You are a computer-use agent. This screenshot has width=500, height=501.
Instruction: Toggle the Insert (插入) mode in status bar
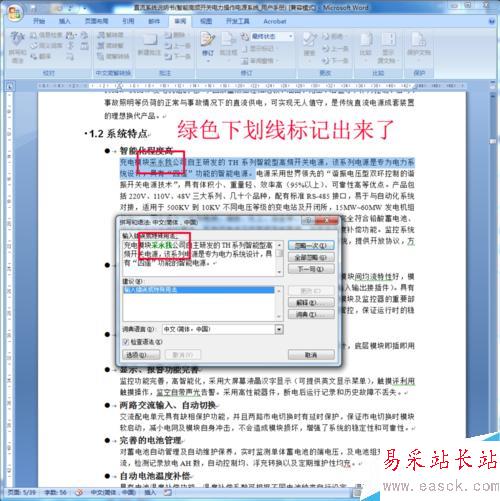[x=150, y=492]
